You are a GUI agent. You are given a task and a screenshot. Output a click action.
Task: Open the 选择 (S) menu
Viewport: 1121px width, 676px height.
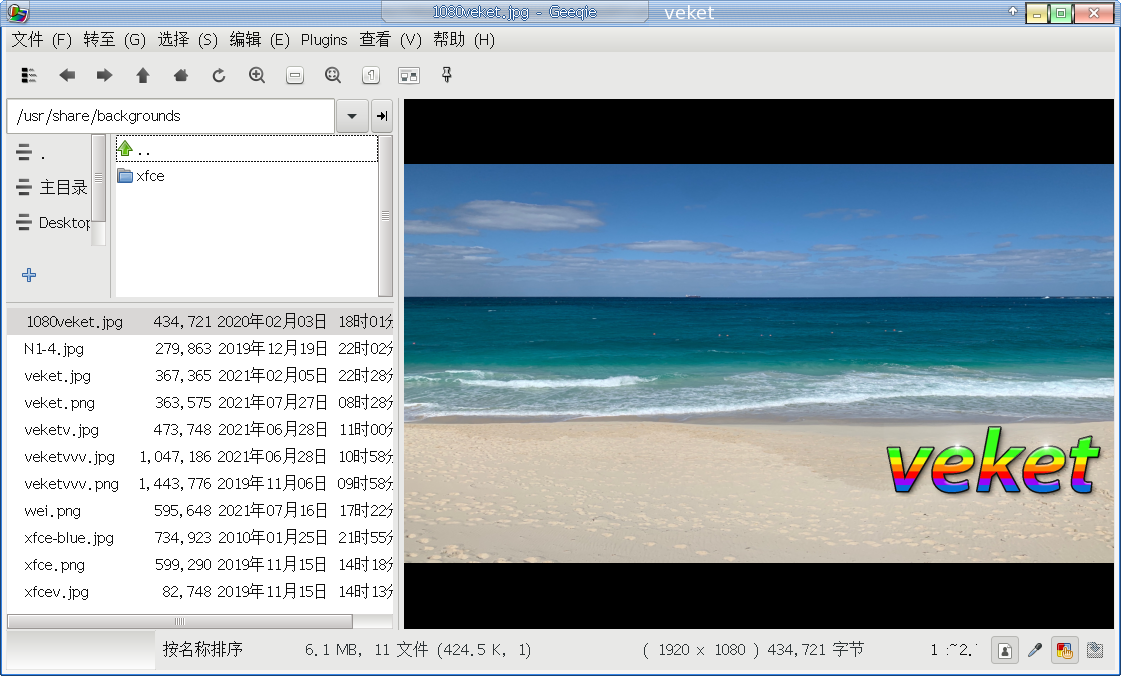pos(187,40)
